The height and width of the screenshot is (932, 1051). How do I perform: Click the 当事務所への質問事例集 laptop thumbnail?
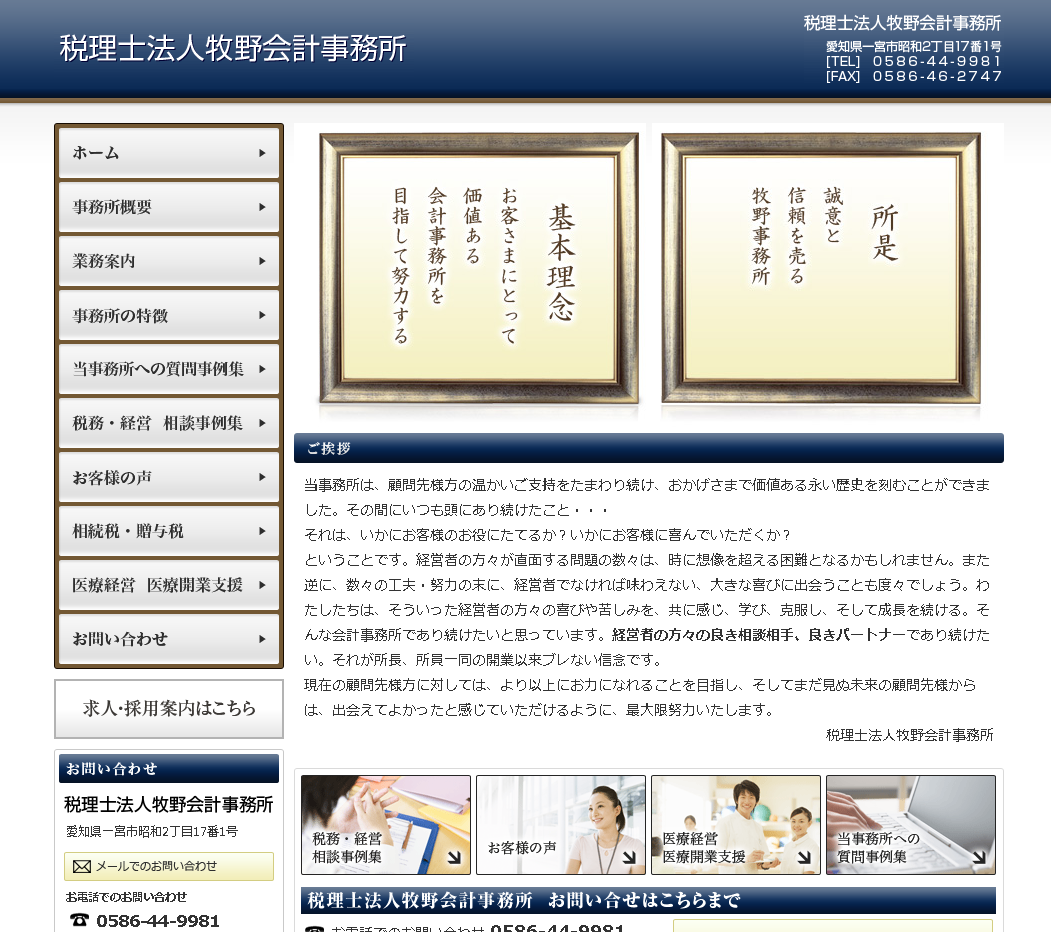click(910, 824)
